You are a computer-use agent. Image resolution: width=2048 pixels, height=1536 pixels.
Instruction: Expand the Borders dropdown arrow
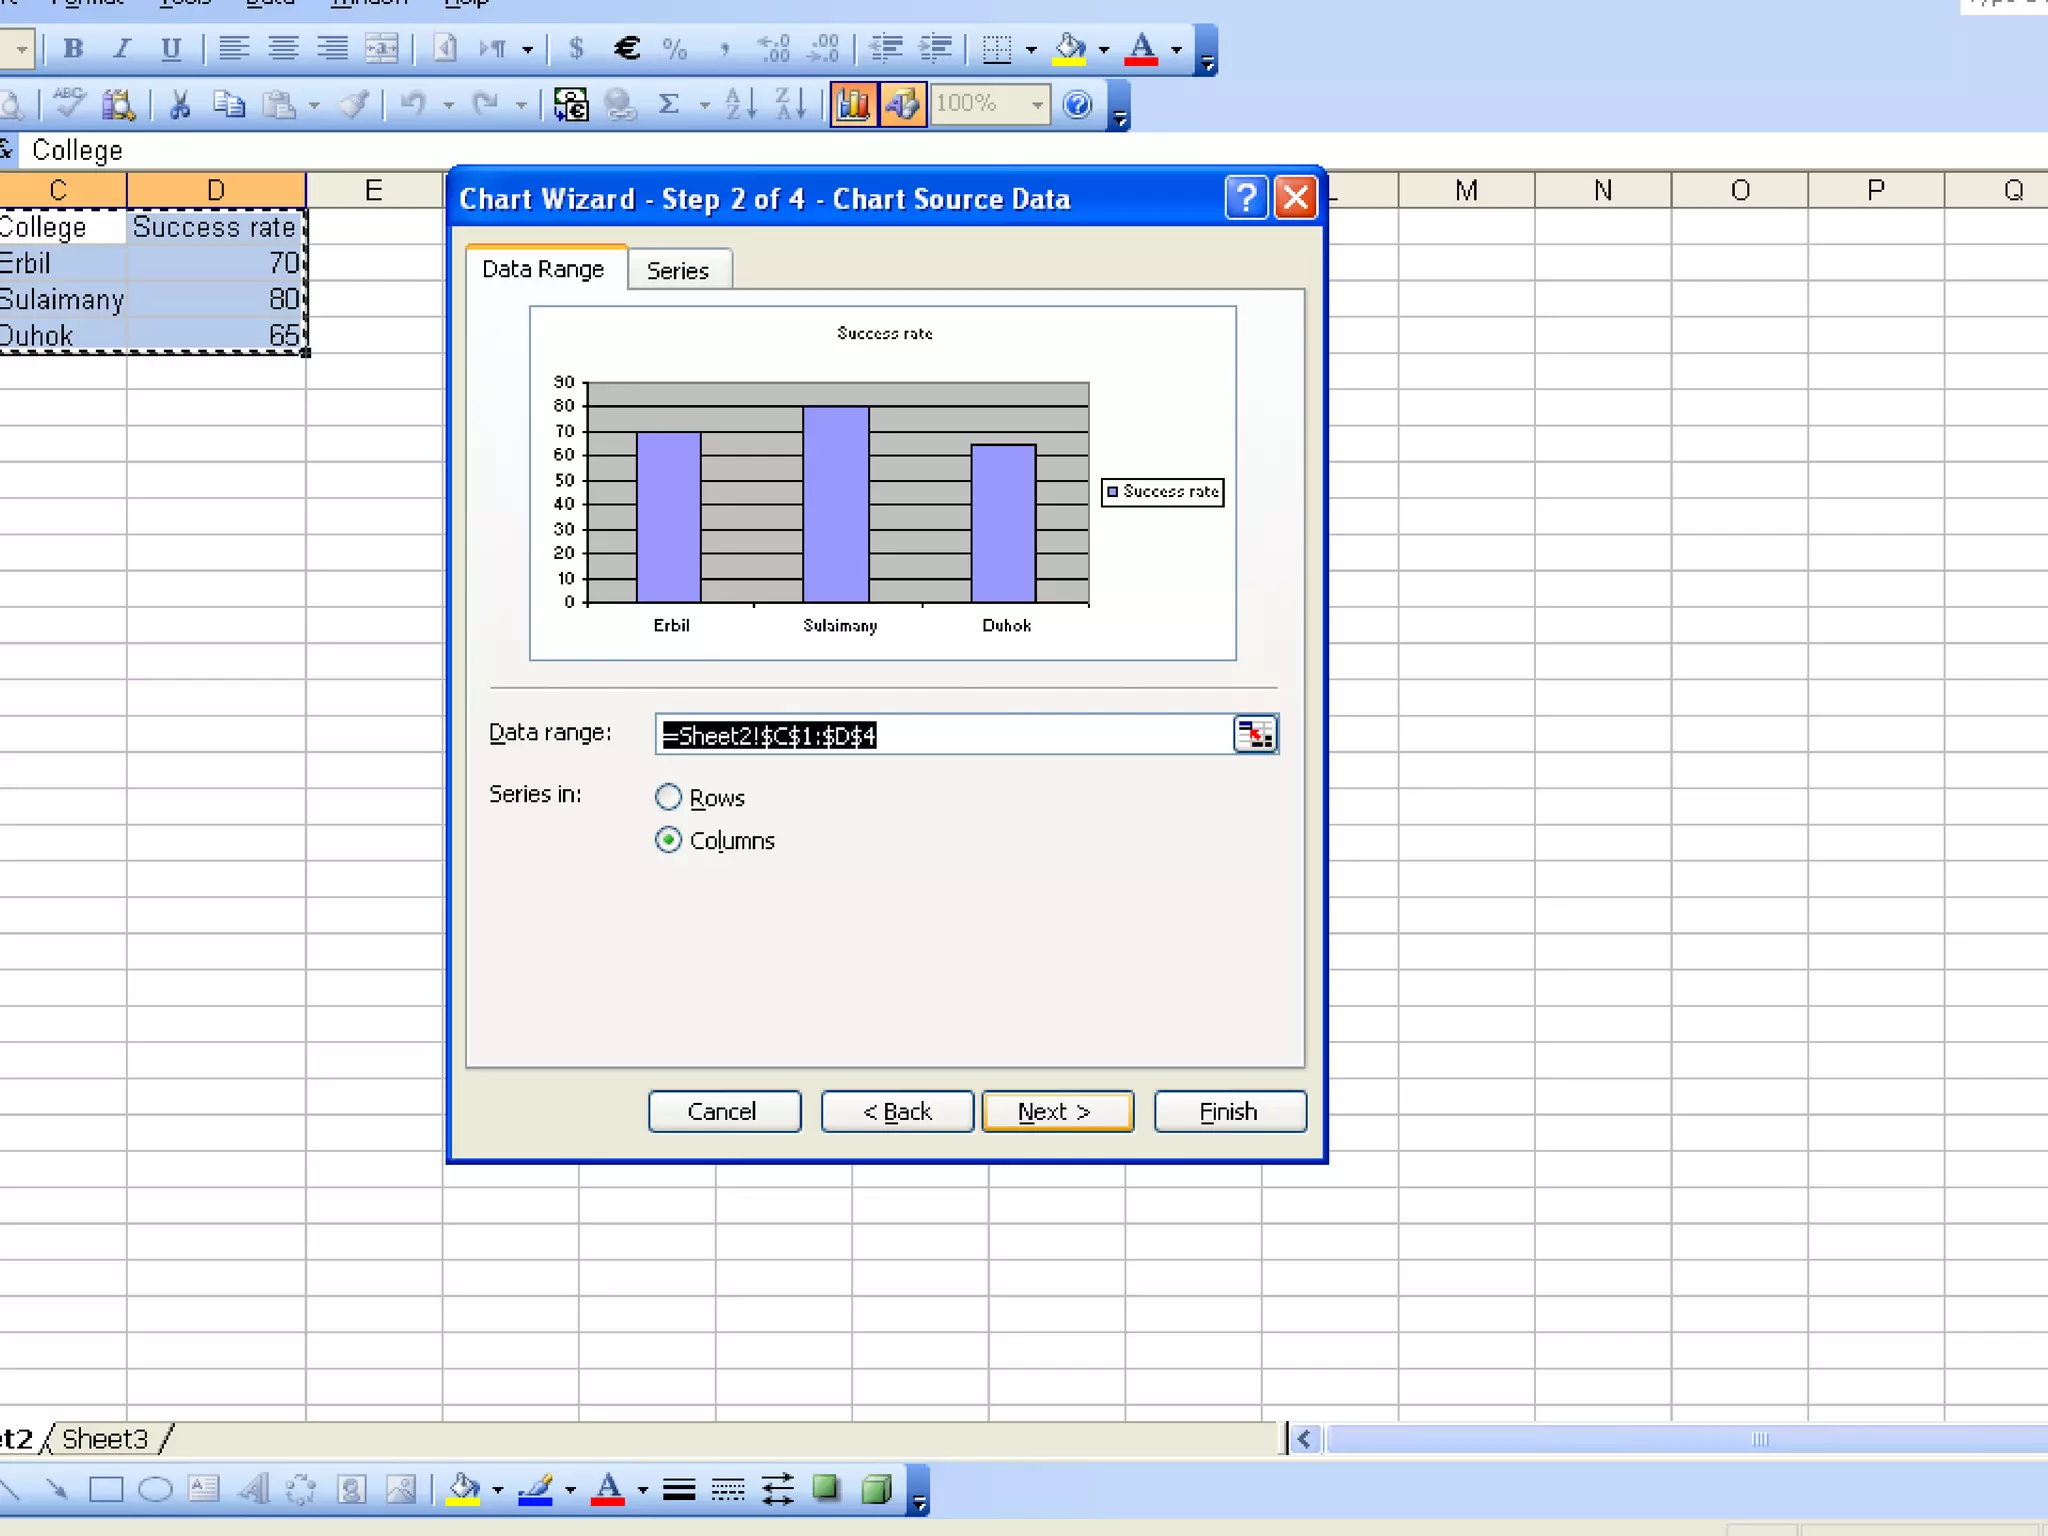1031,49
